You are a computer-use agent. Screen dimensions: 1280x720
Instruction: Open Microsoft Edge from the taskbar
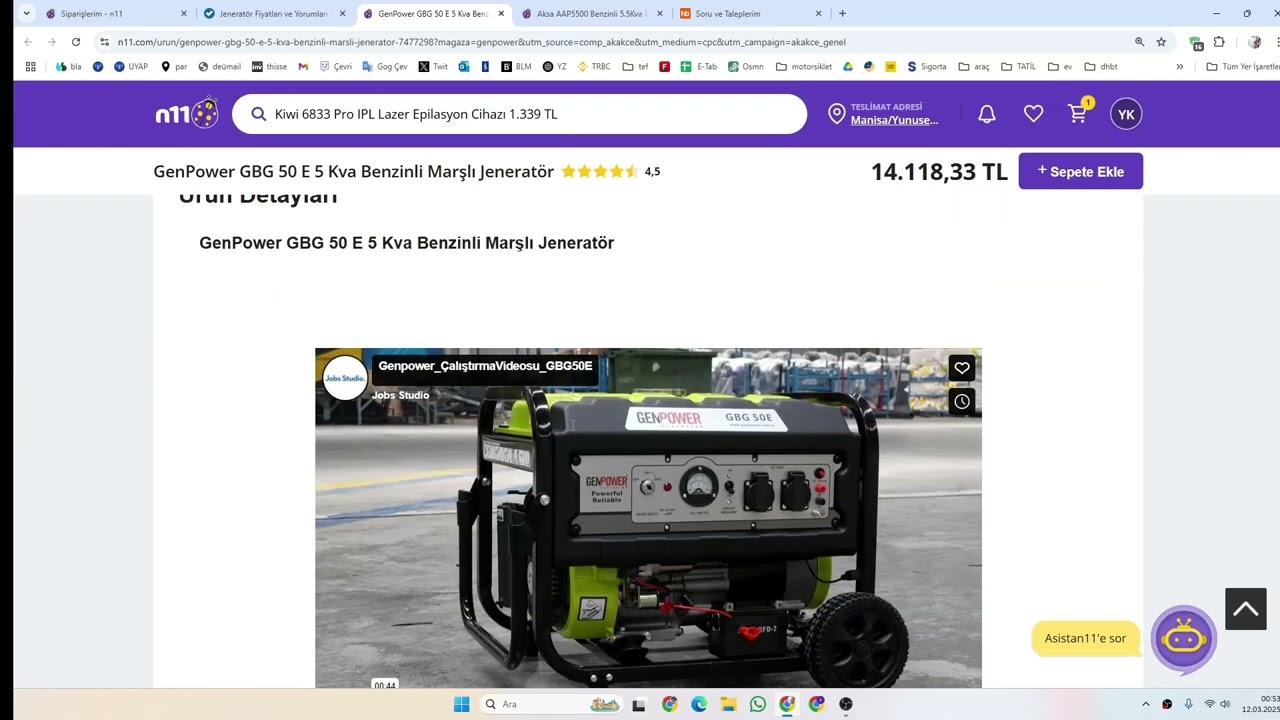699,704
